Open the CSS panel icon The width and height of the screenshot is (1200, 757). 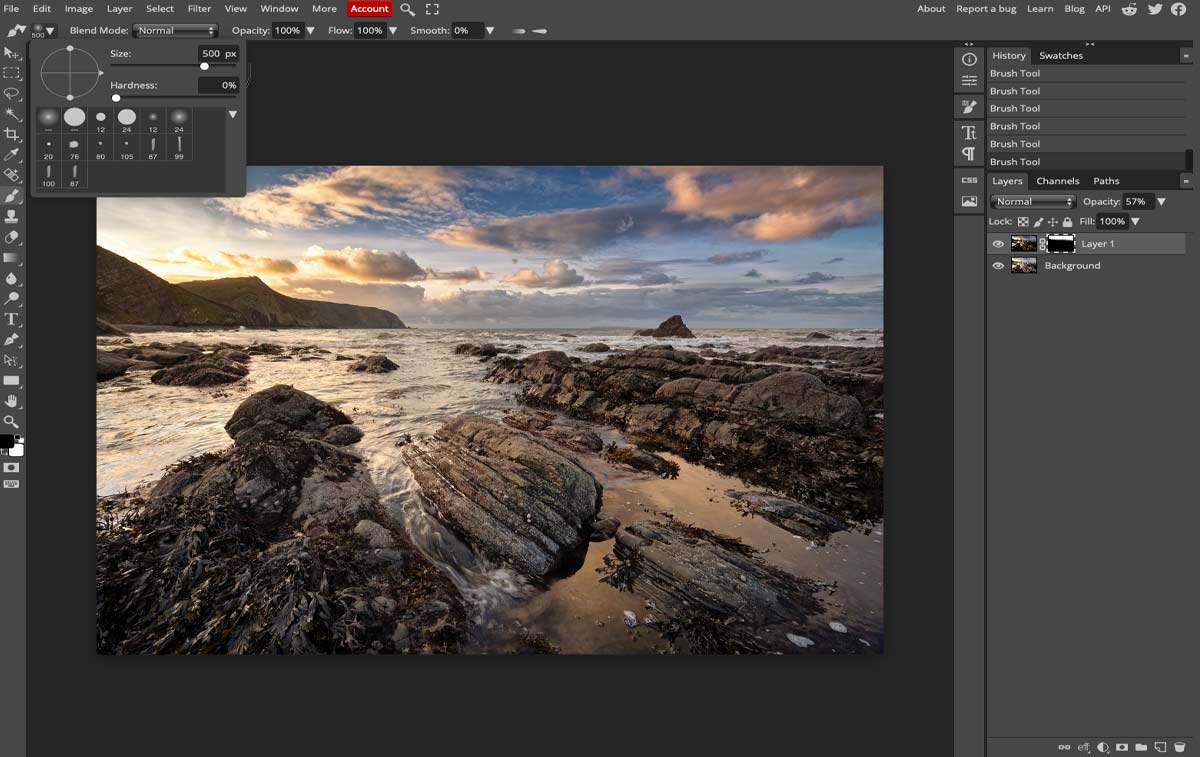point(969,180)
